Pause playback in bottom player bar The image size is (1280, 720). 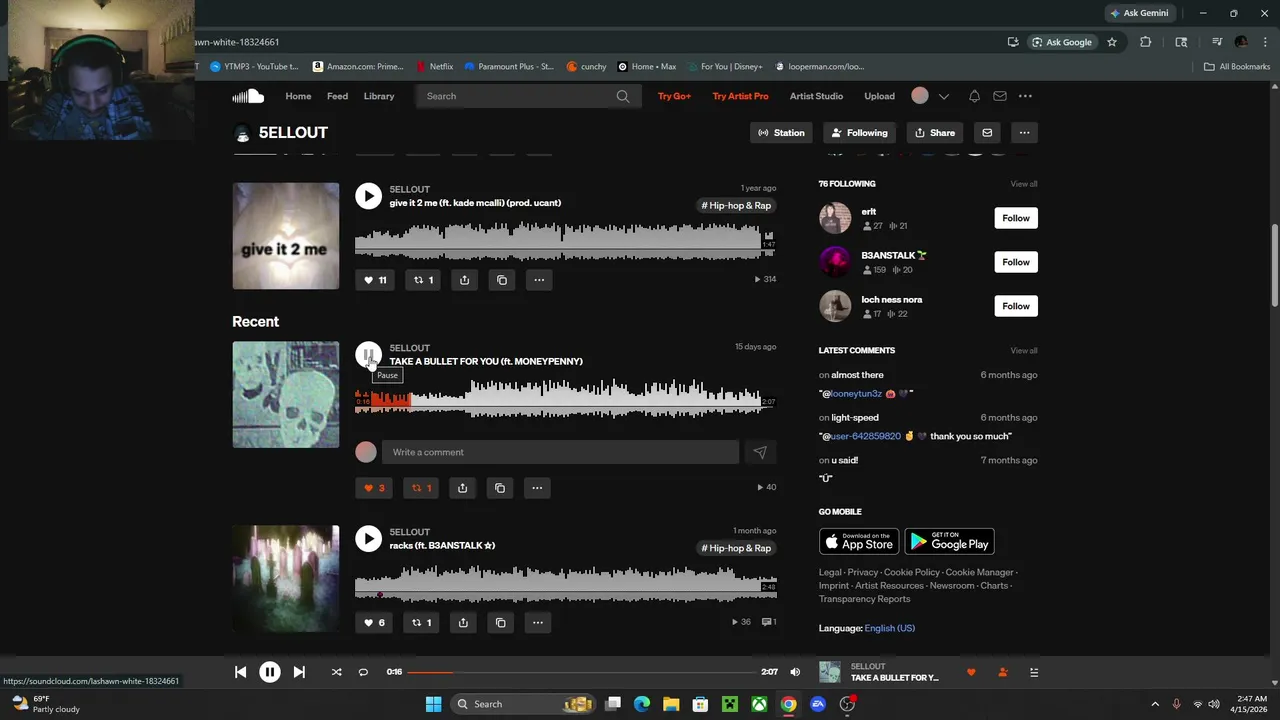tap(270, 672)
